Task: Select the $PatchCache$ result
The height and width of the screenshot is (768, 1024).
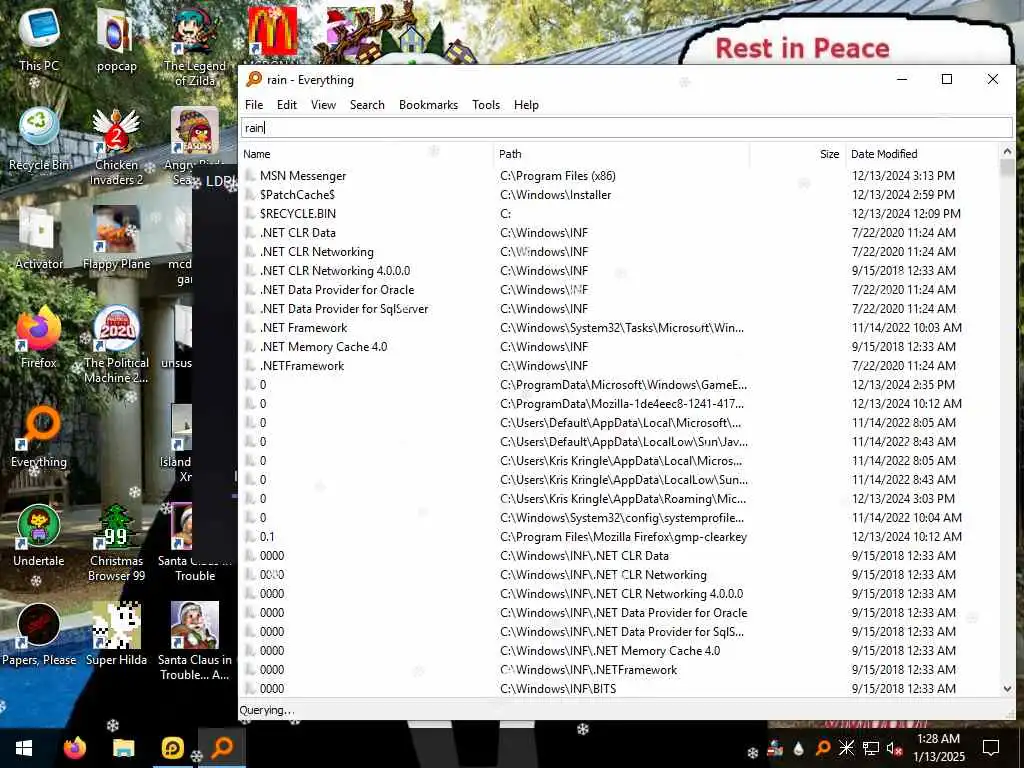Action: (x=619, y=195)
